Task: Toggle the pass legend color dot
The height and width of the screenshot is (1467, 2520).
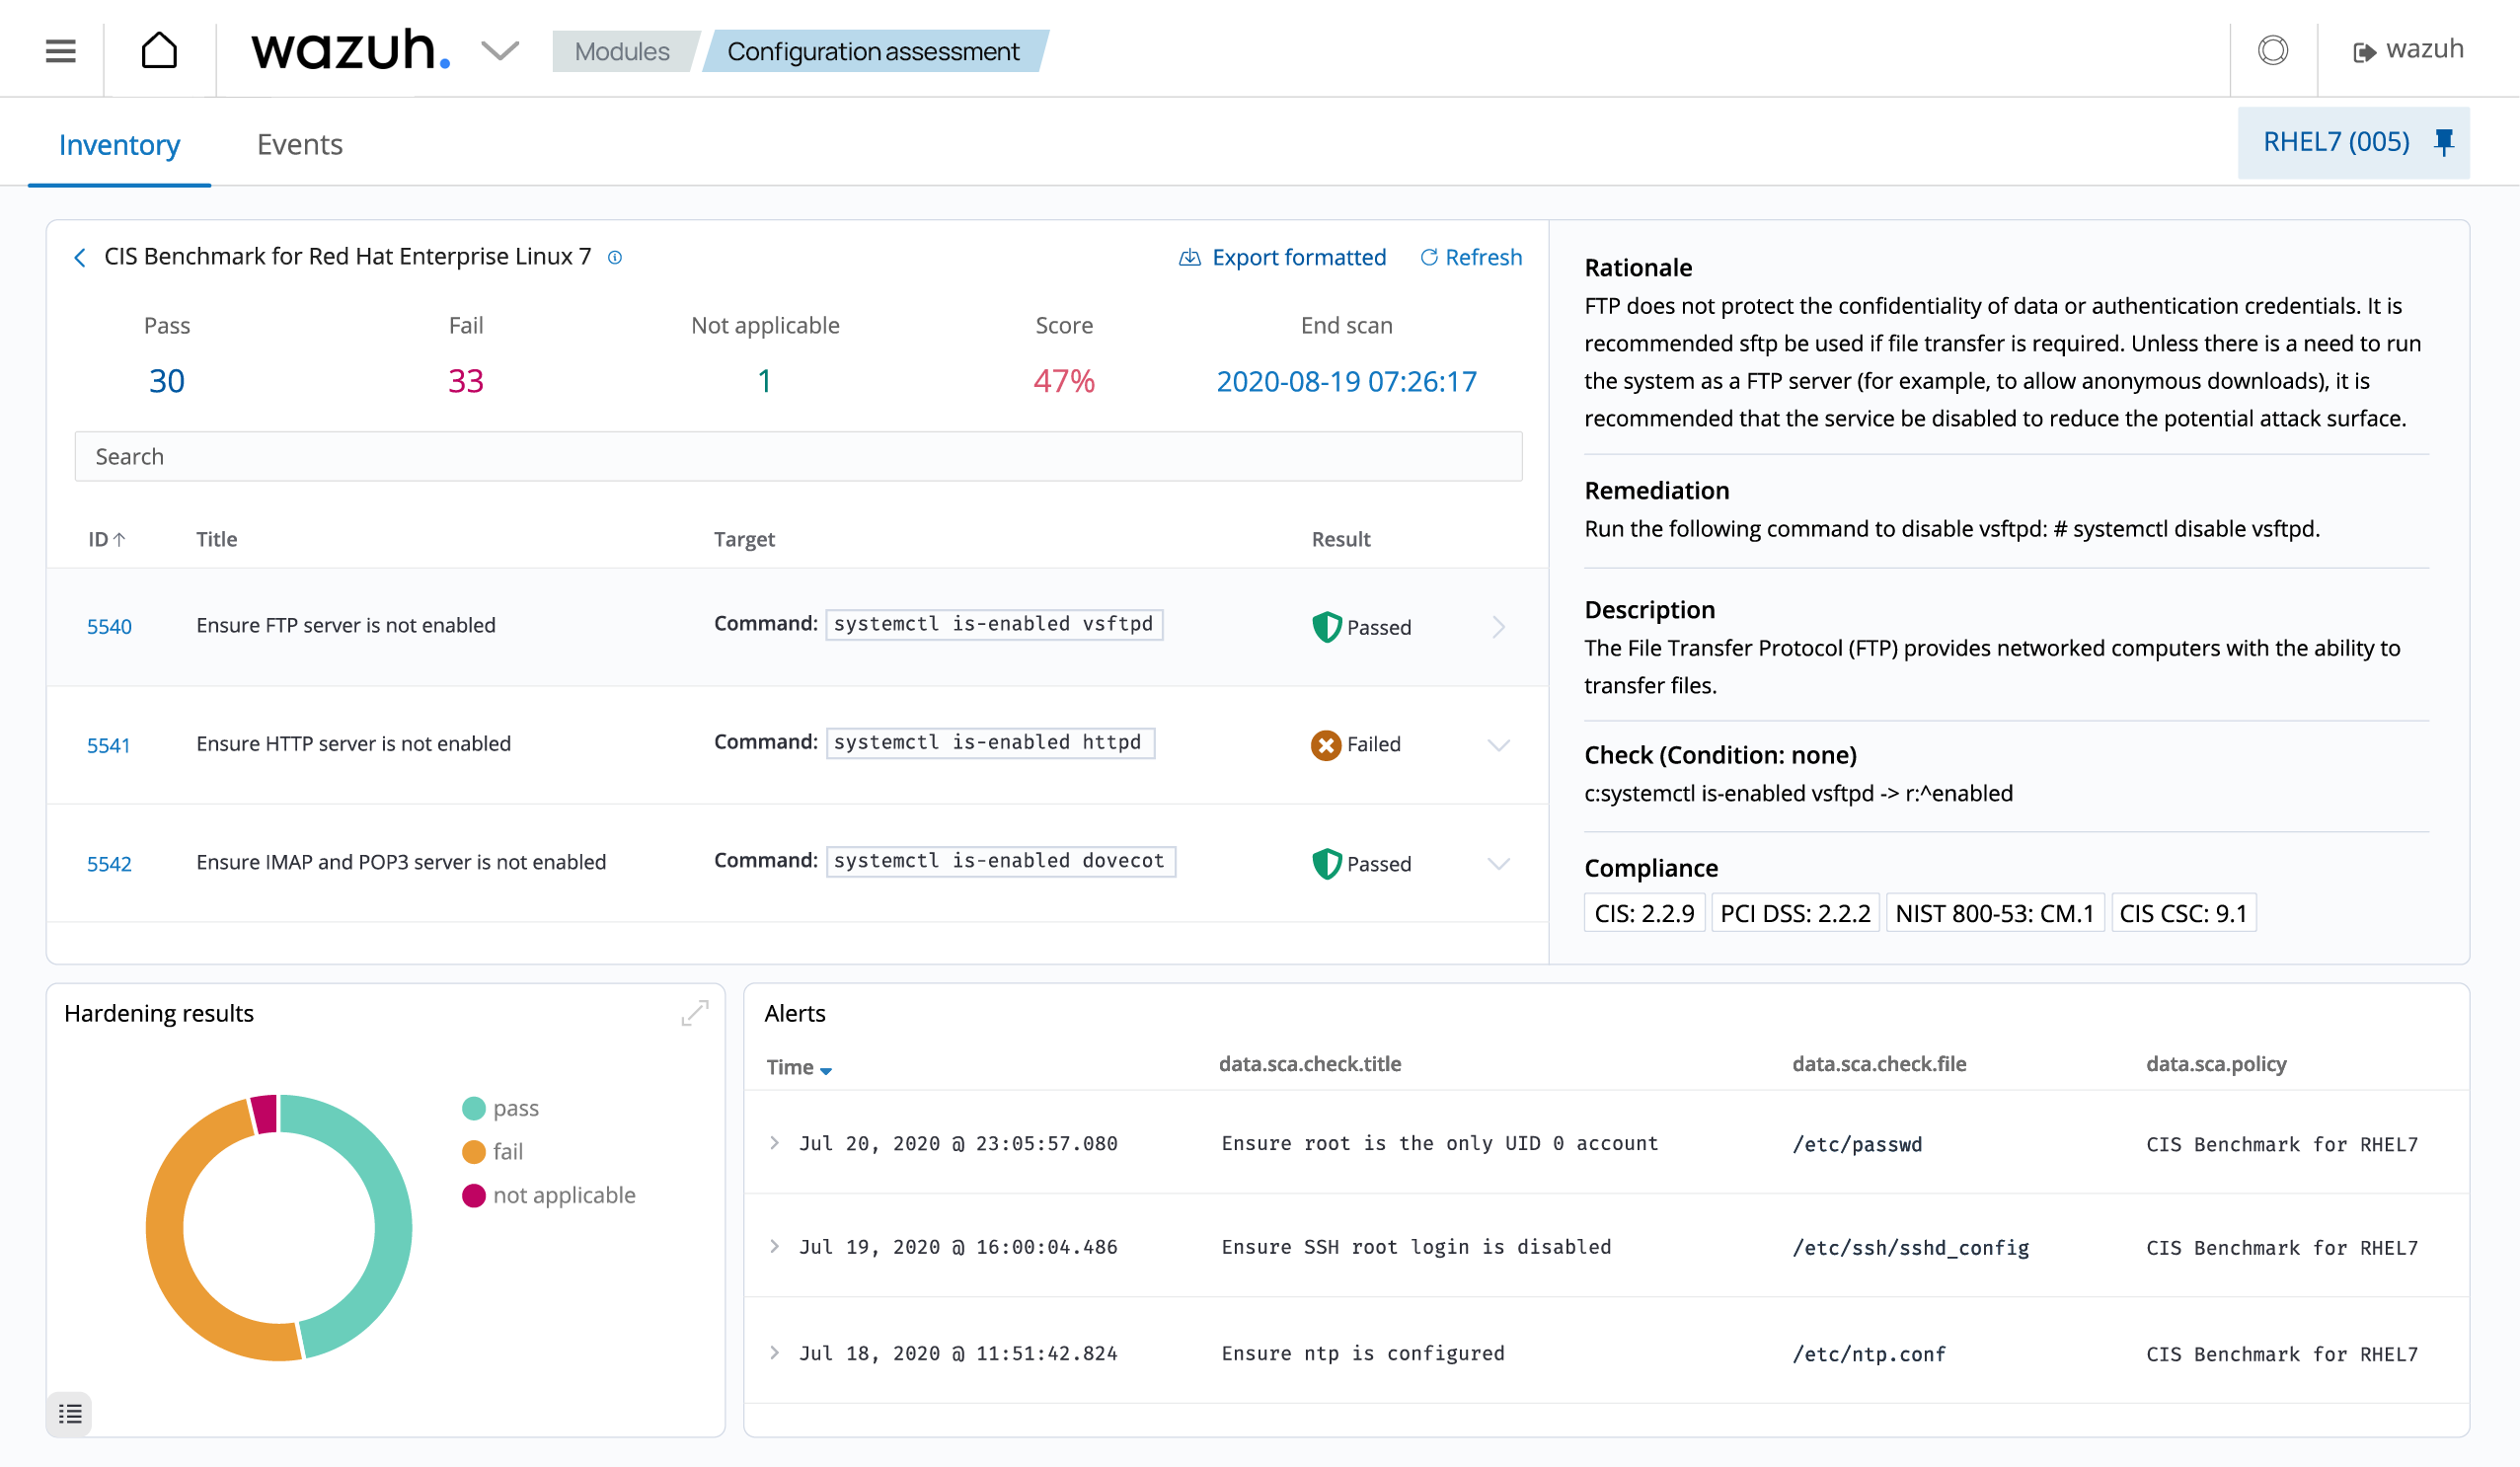Action: point(474,1108)
